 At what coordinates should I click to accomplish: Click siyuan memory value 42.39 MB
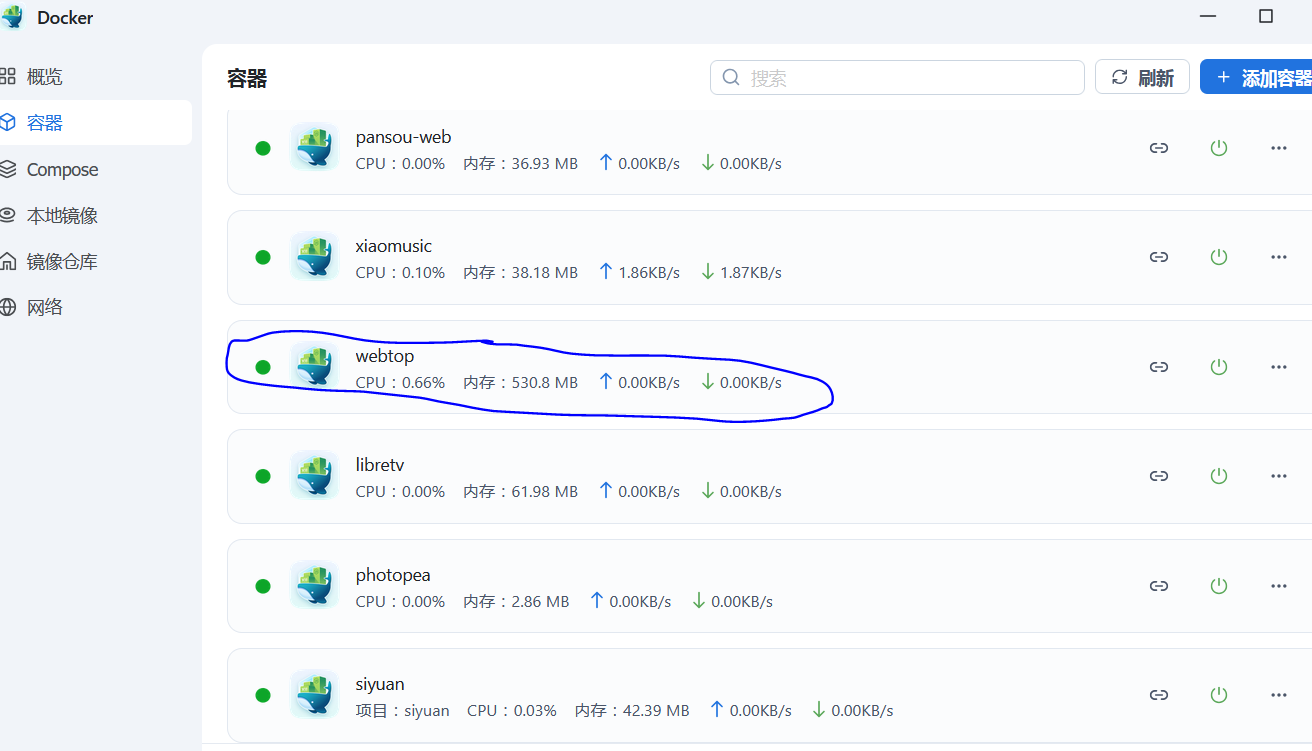coord(656,711)
